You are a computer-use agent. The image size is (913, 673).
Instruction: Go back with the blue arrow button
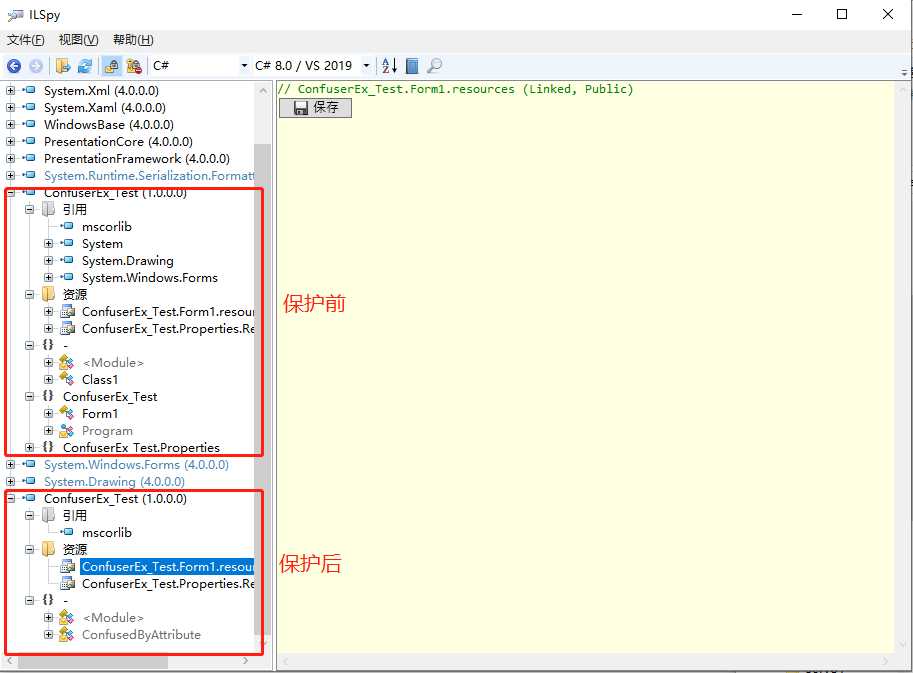click(x=14, y=66)
